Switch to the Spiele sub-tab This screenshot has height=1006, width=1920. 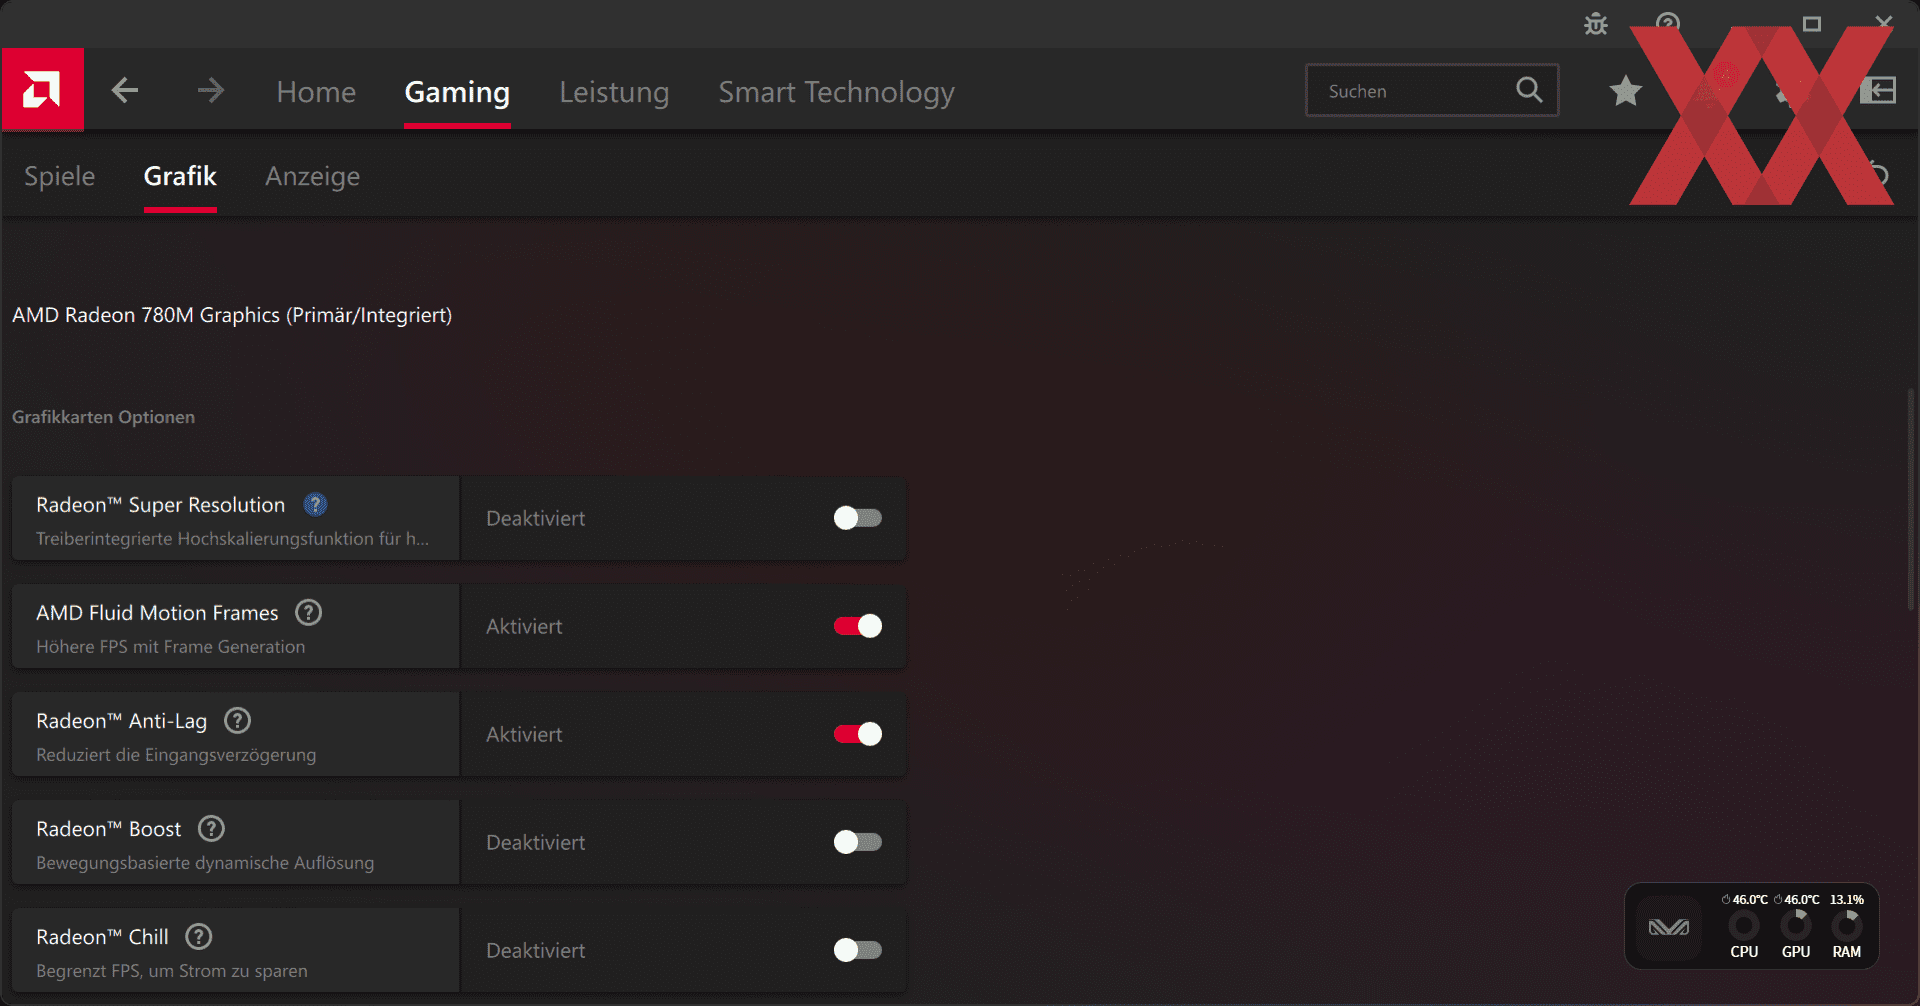(x=60, y=176)
